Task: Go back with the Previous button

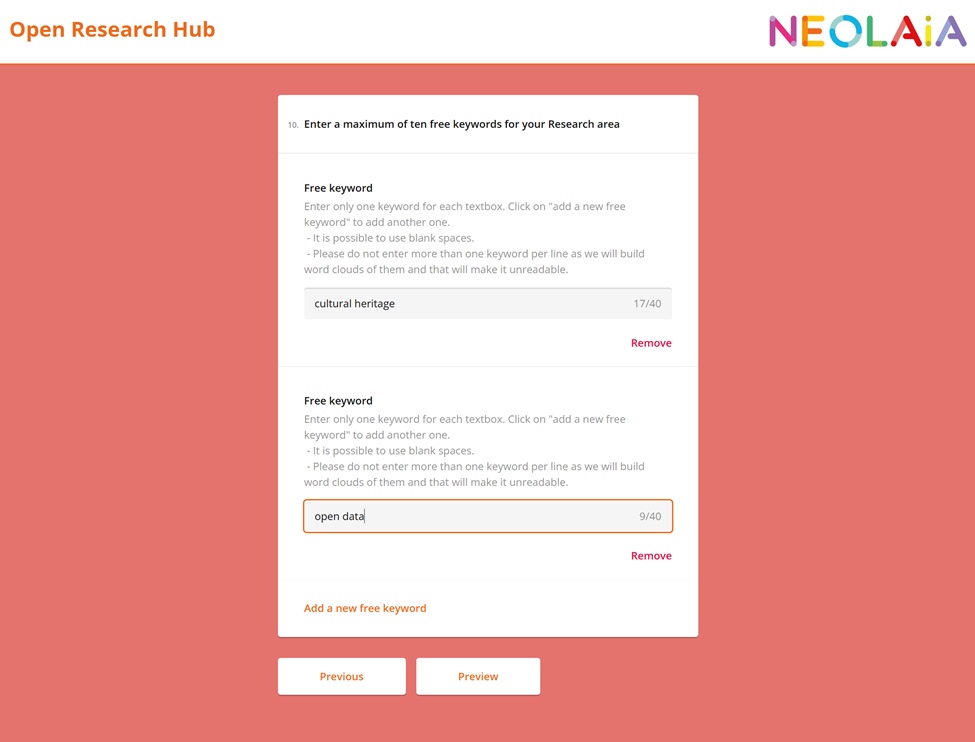Action: pos(342,677)
